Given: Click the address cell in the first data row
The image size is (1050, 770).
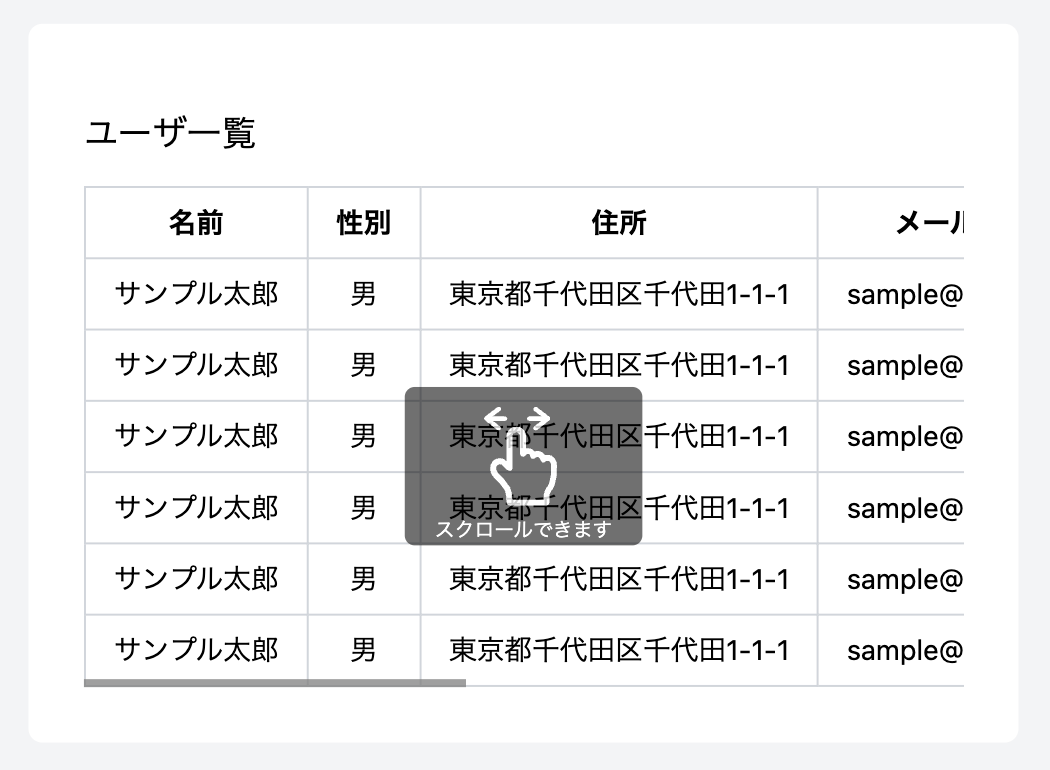Looking at the screenshot, I should tap(619, 294).
